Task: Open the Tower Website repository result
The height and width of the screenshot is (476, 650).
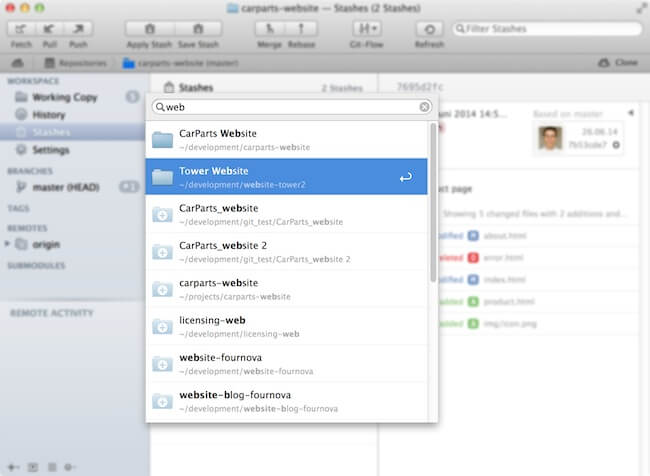Action: (x=286, y=177)
